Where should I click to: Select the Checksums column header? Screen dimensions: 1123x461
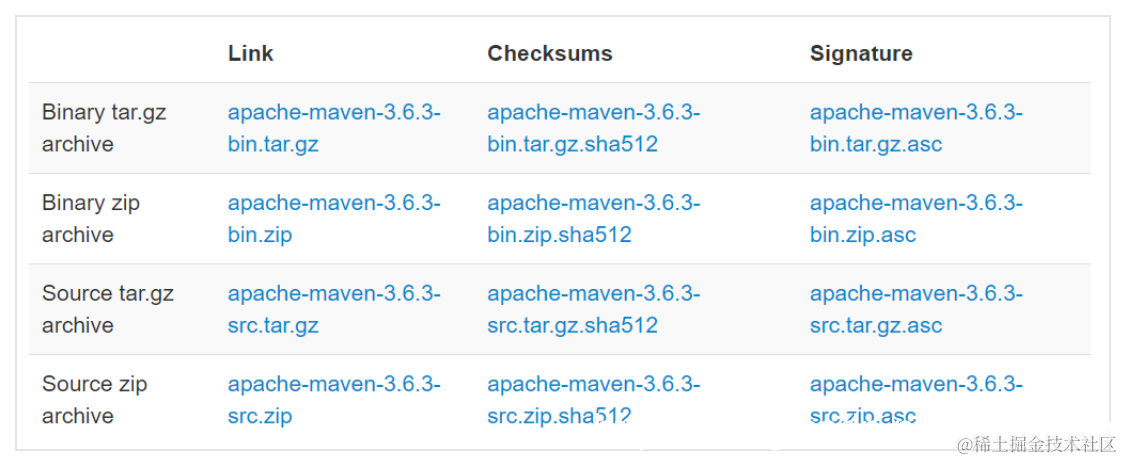point(550,54)
